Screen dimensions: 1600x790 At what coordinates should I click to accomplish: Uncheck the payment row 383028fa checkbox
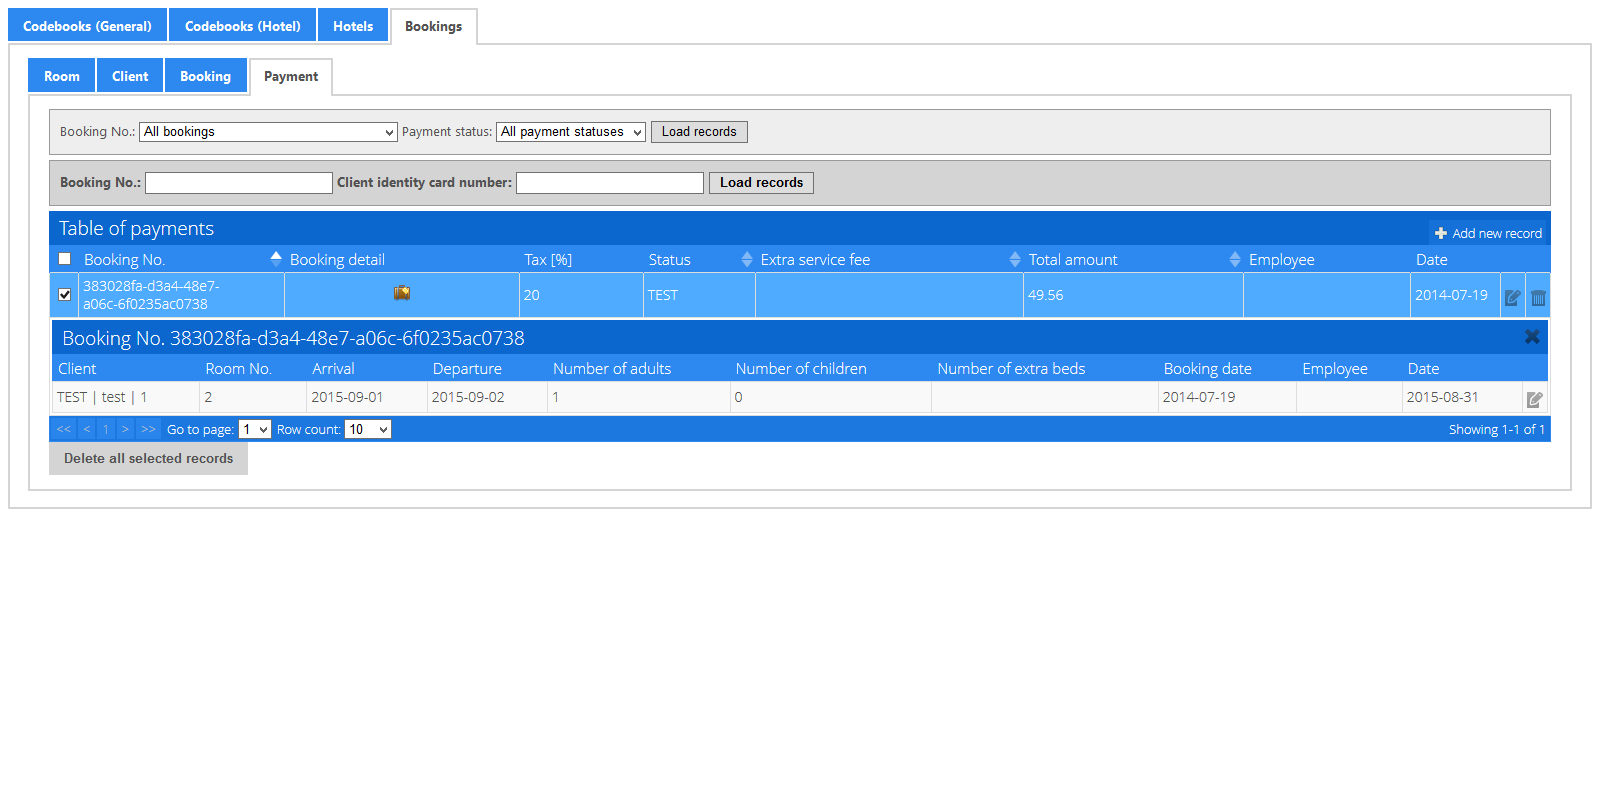[x=65, y=295]
